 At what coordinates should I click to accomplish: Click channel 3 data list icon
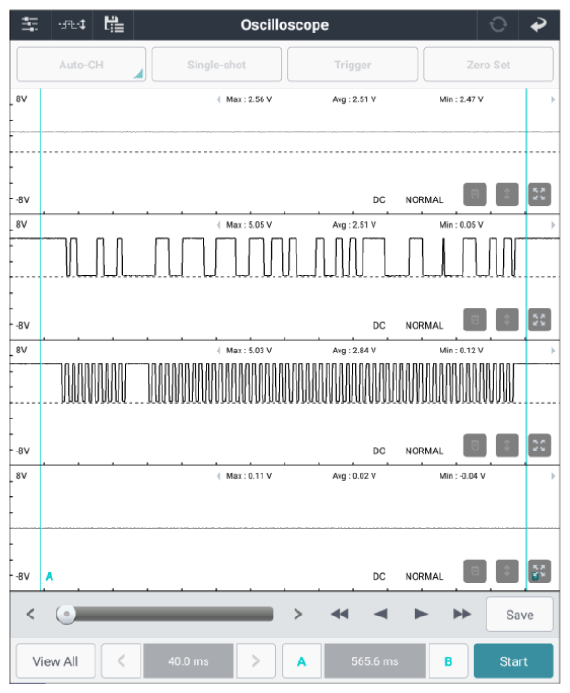[475, 445]
